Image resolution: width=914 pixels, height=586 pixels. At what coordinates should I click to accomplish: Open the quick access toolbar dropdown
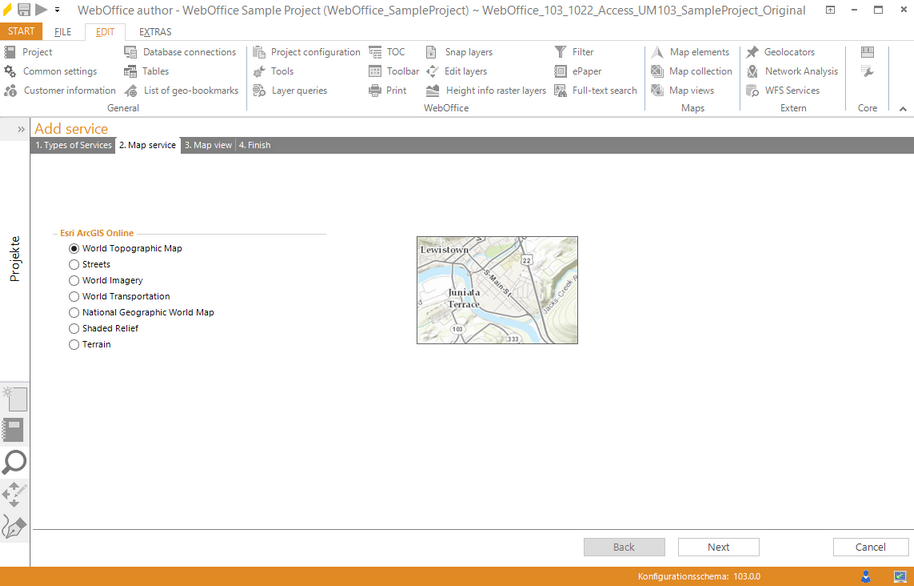(57, 10)
